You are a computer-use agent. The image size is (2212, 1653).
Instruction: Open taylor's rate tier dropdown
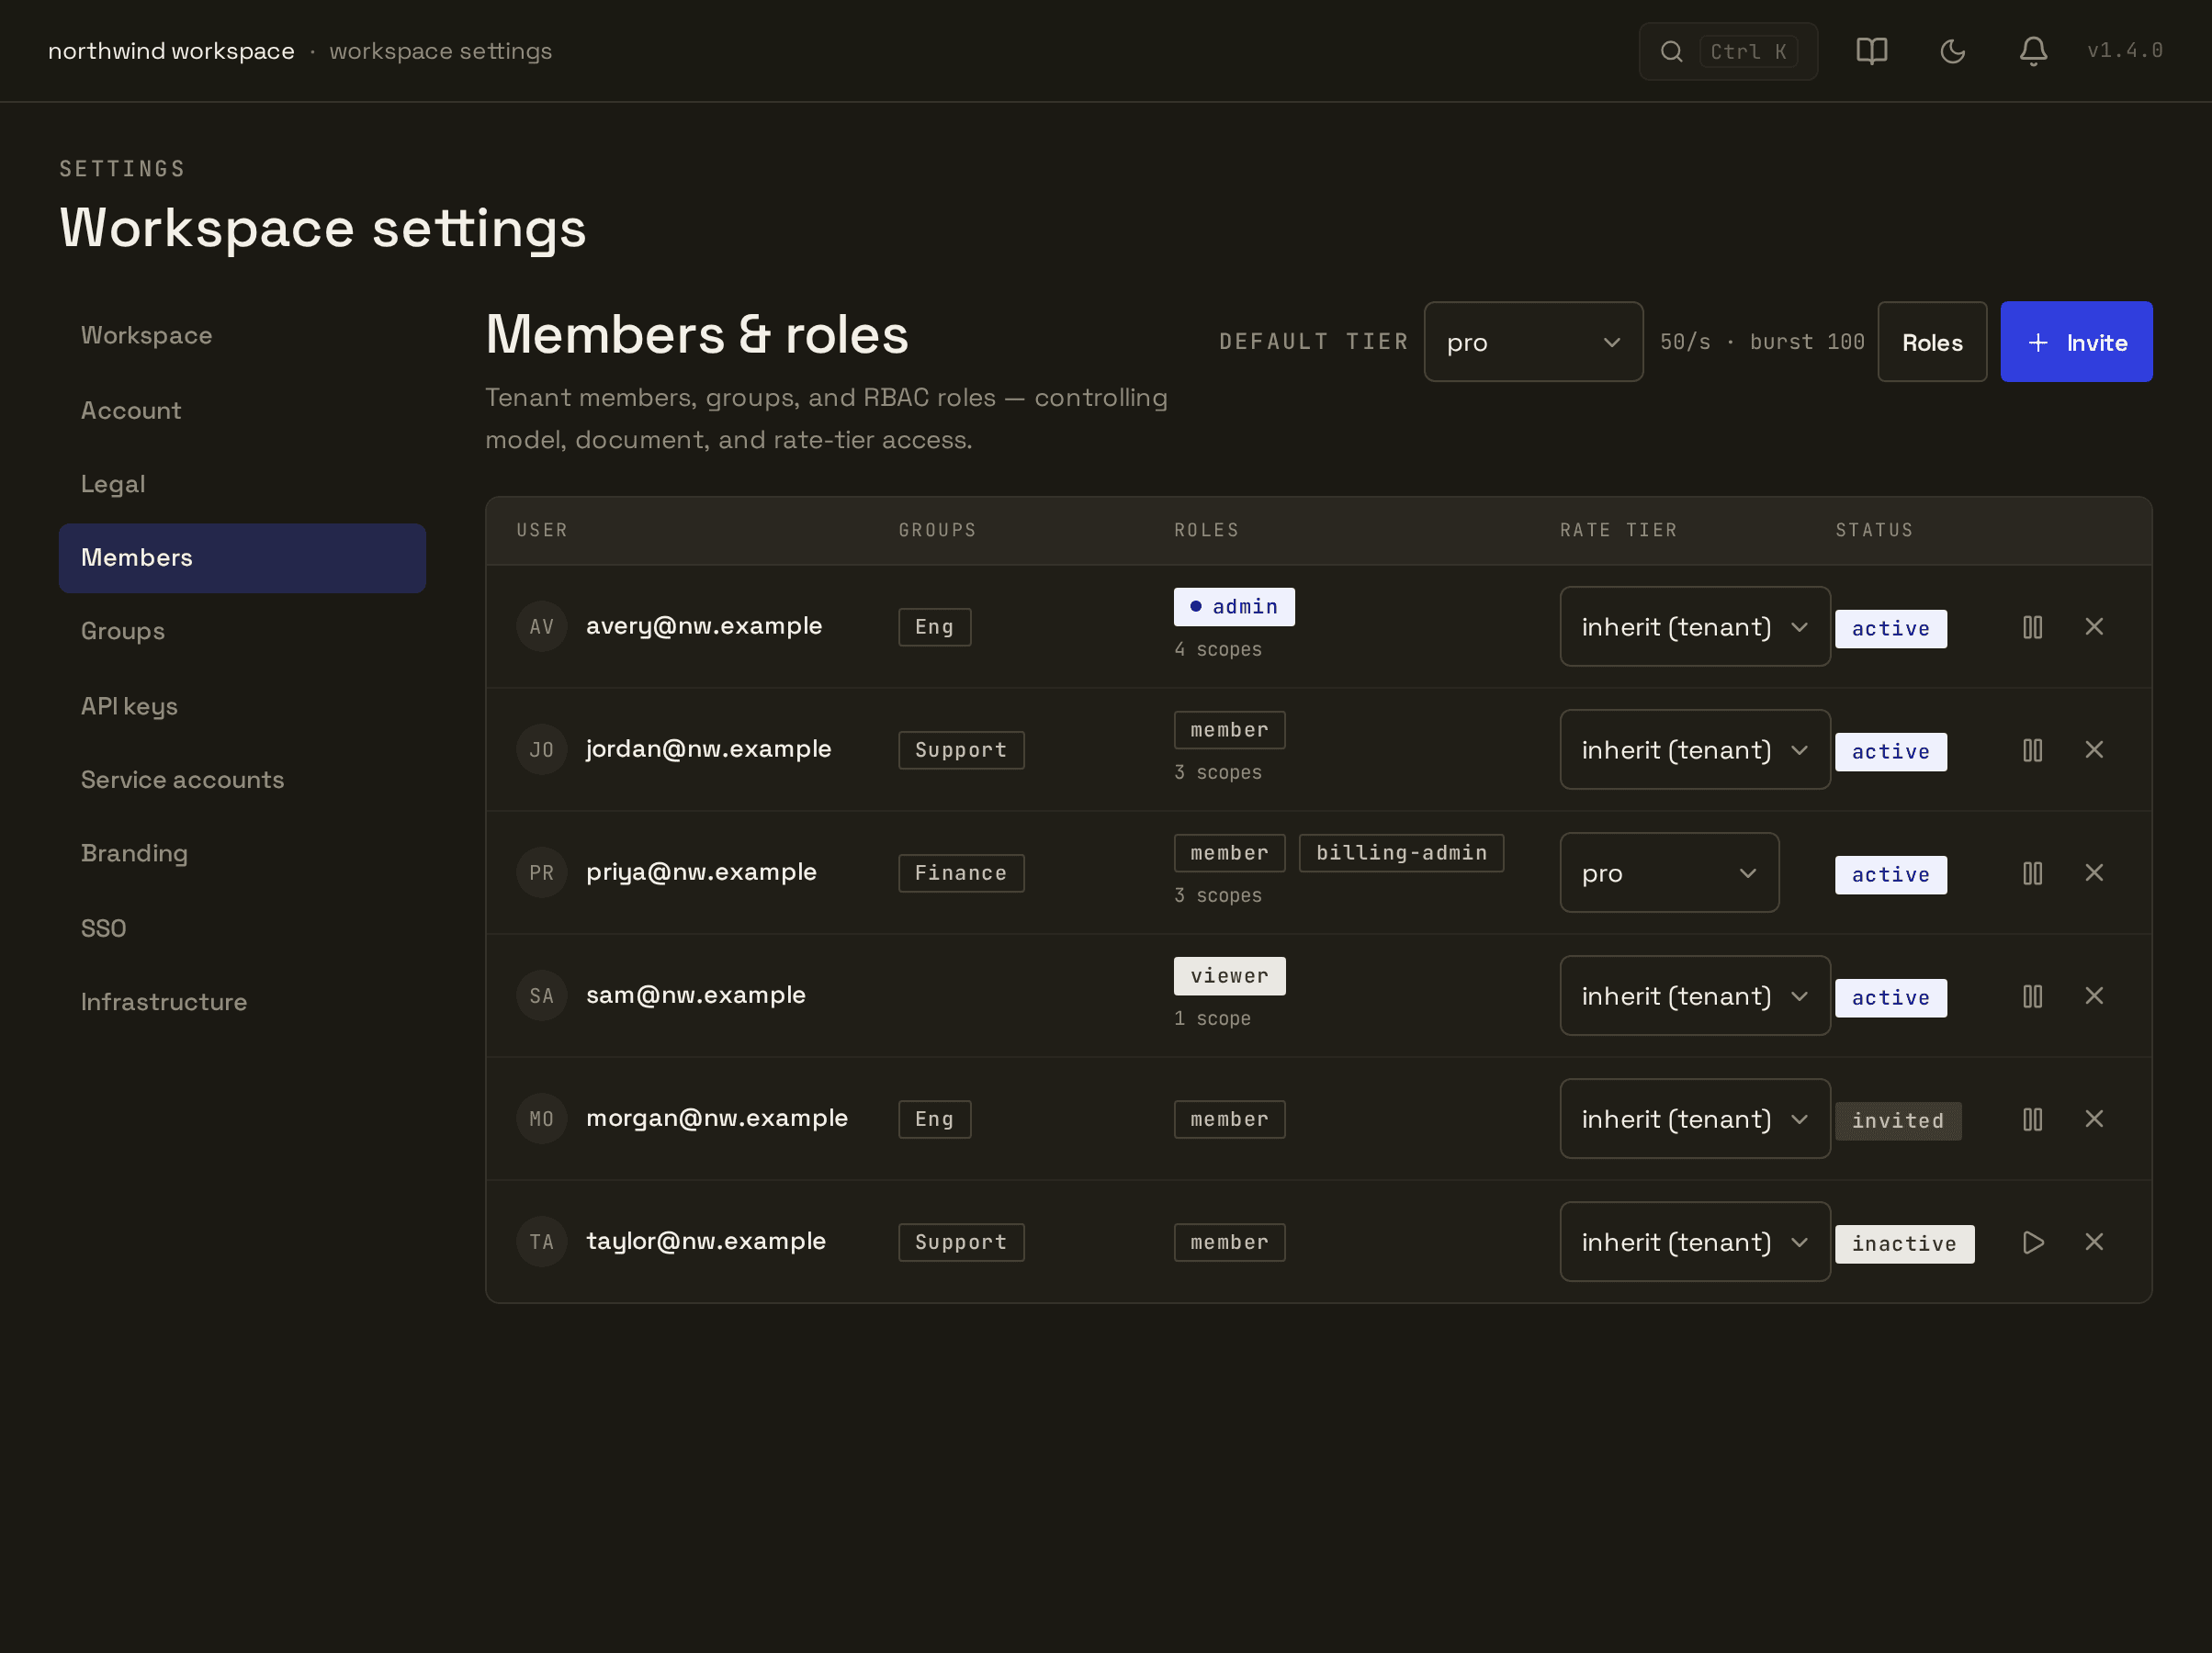point(1695,1242)
